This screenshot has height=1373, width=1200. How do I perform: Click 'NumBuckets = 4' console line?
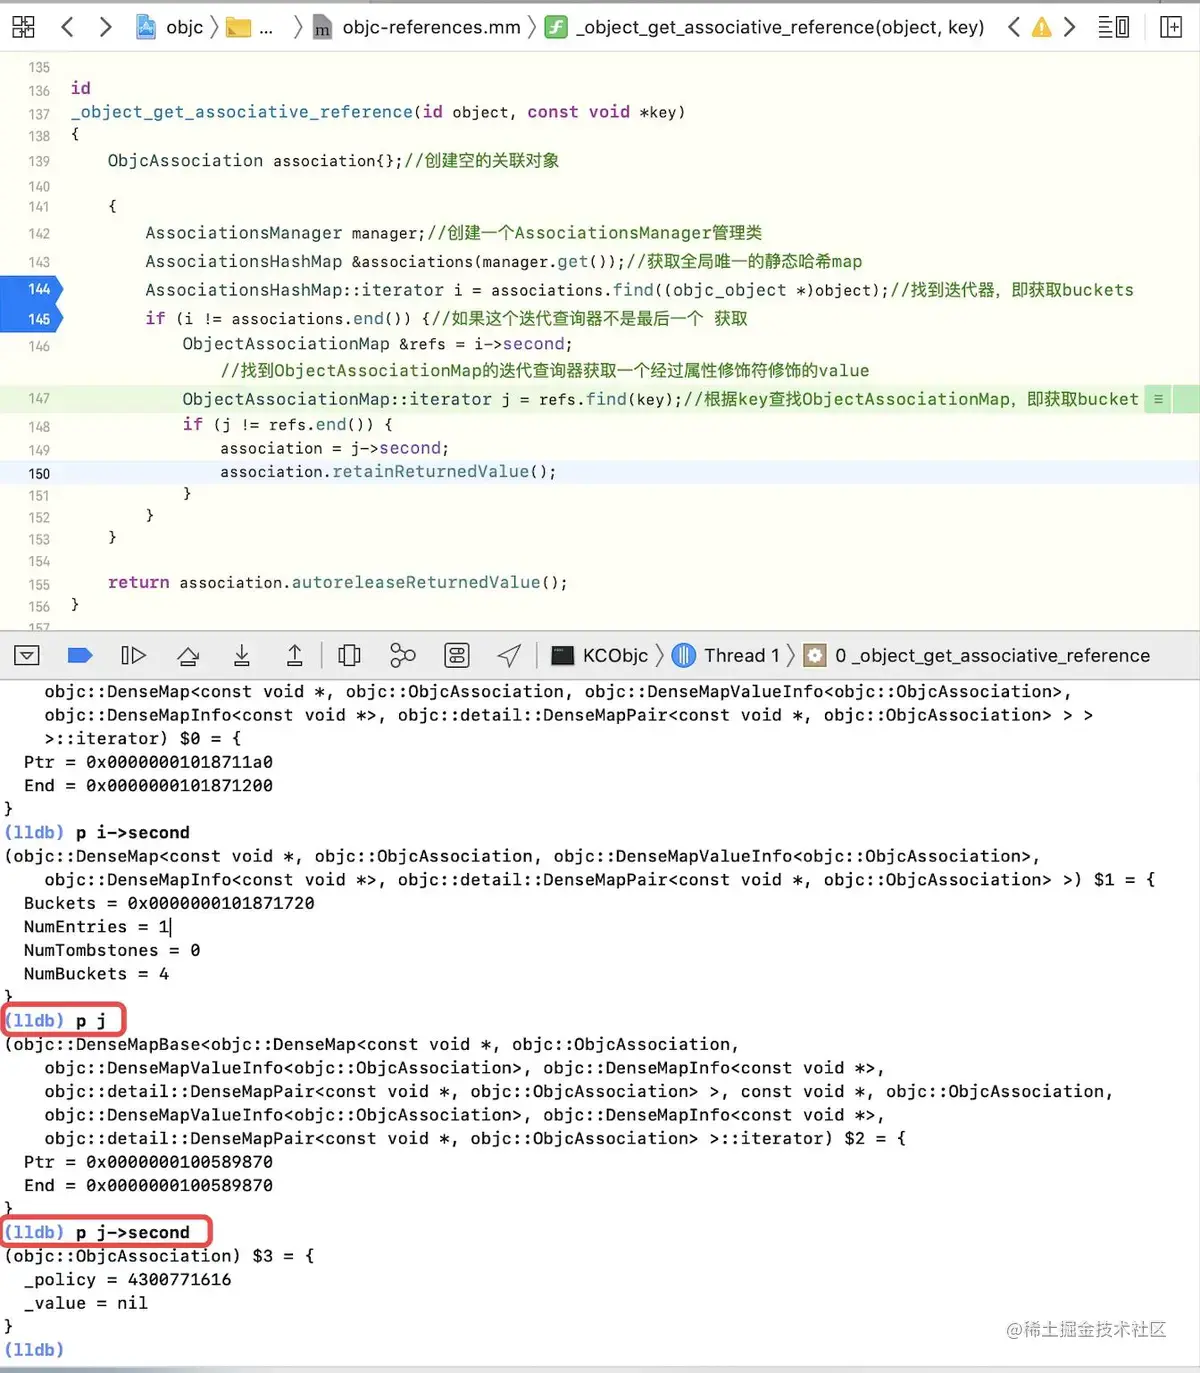click(96, 973)
